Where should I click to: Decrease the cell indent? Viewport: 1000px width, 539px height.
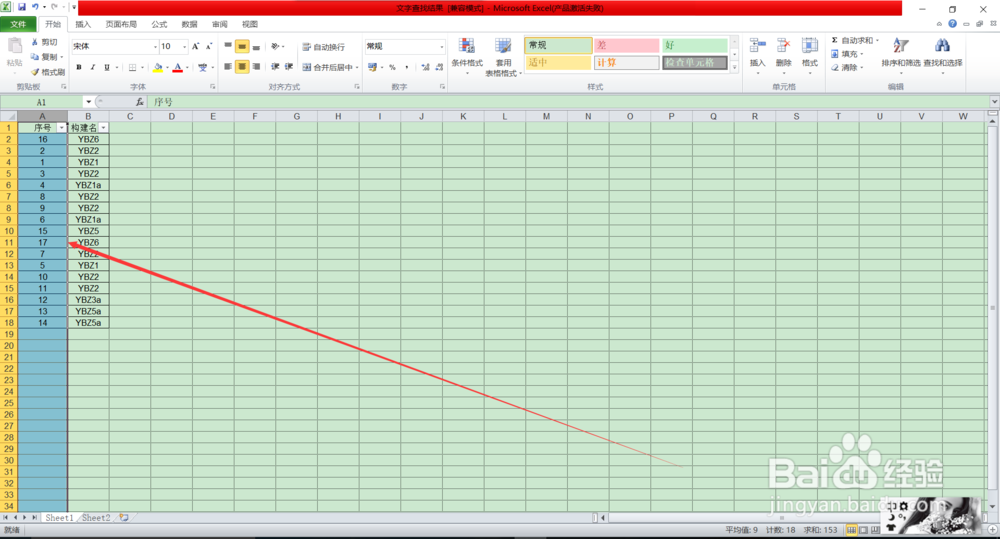pos(276,66)
